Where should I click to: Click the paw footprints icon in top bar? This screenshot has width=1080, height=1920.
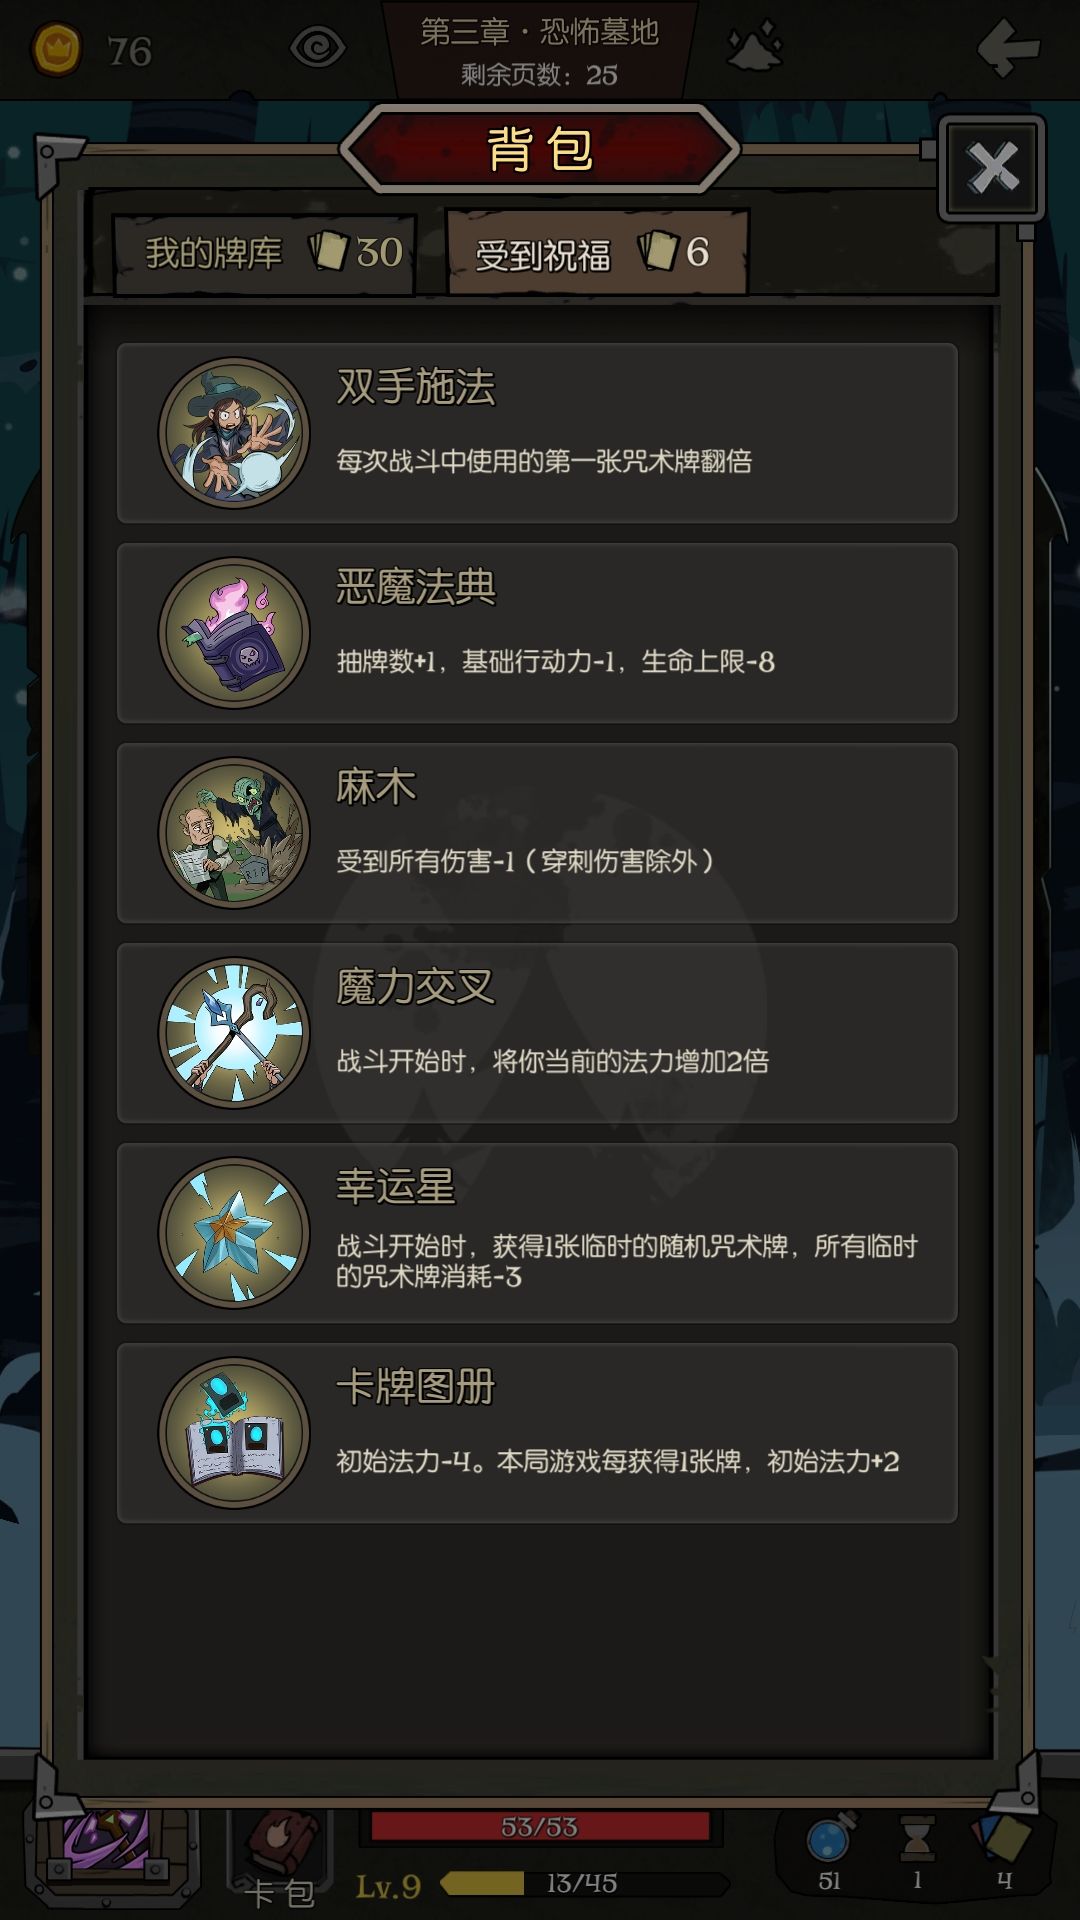(756, 48)
